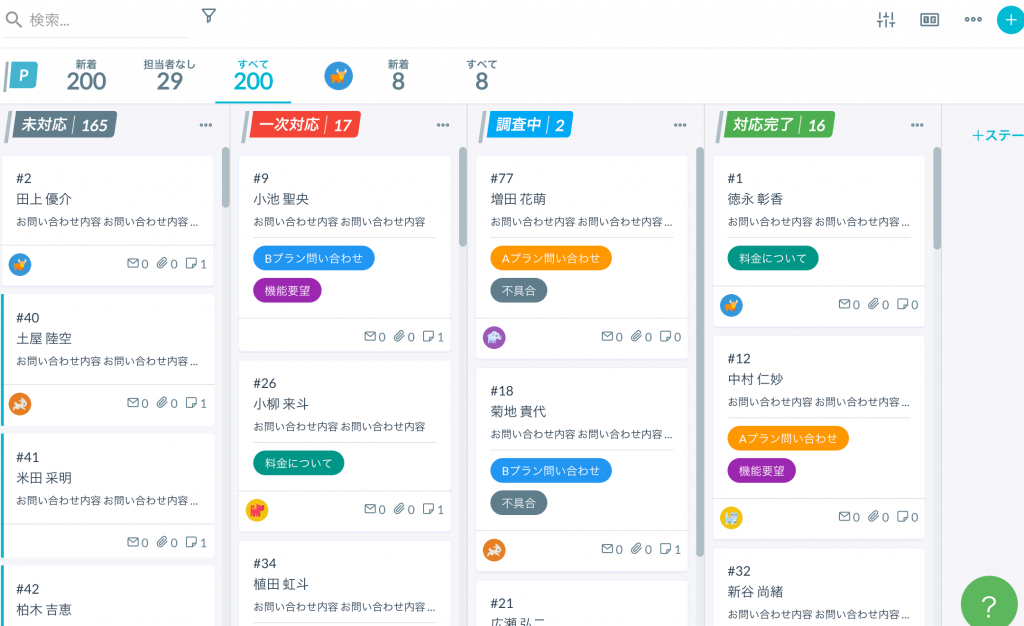The image size is (1024, 626).
Task: Click the note icon on card #1
Action: pyautogui.click(x=902, y=304)
